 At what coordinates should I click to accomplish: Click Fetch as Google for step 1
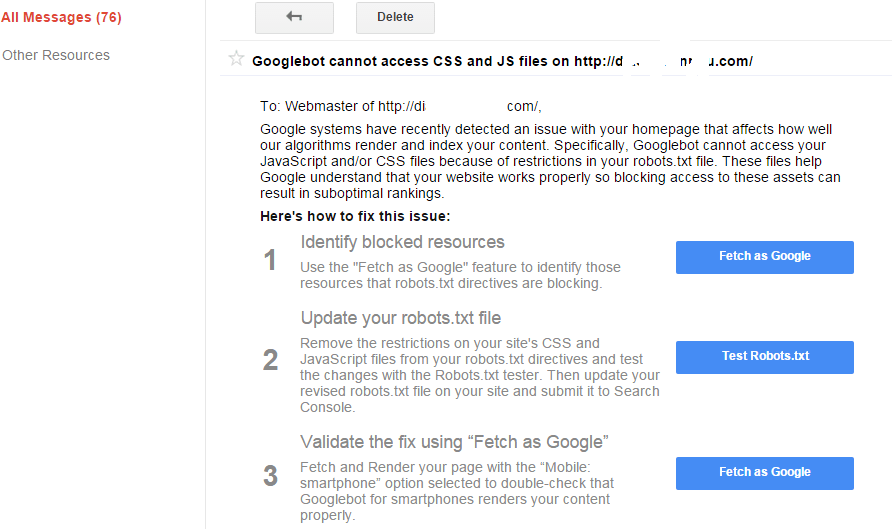pos(765,257)
